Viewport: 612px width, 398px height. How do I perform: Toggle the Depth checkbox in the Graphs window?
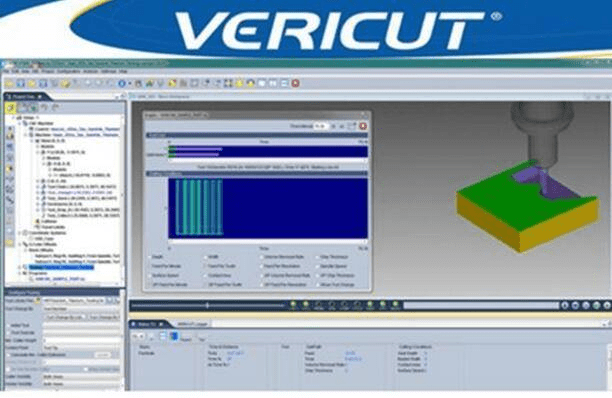pos(150,257)
